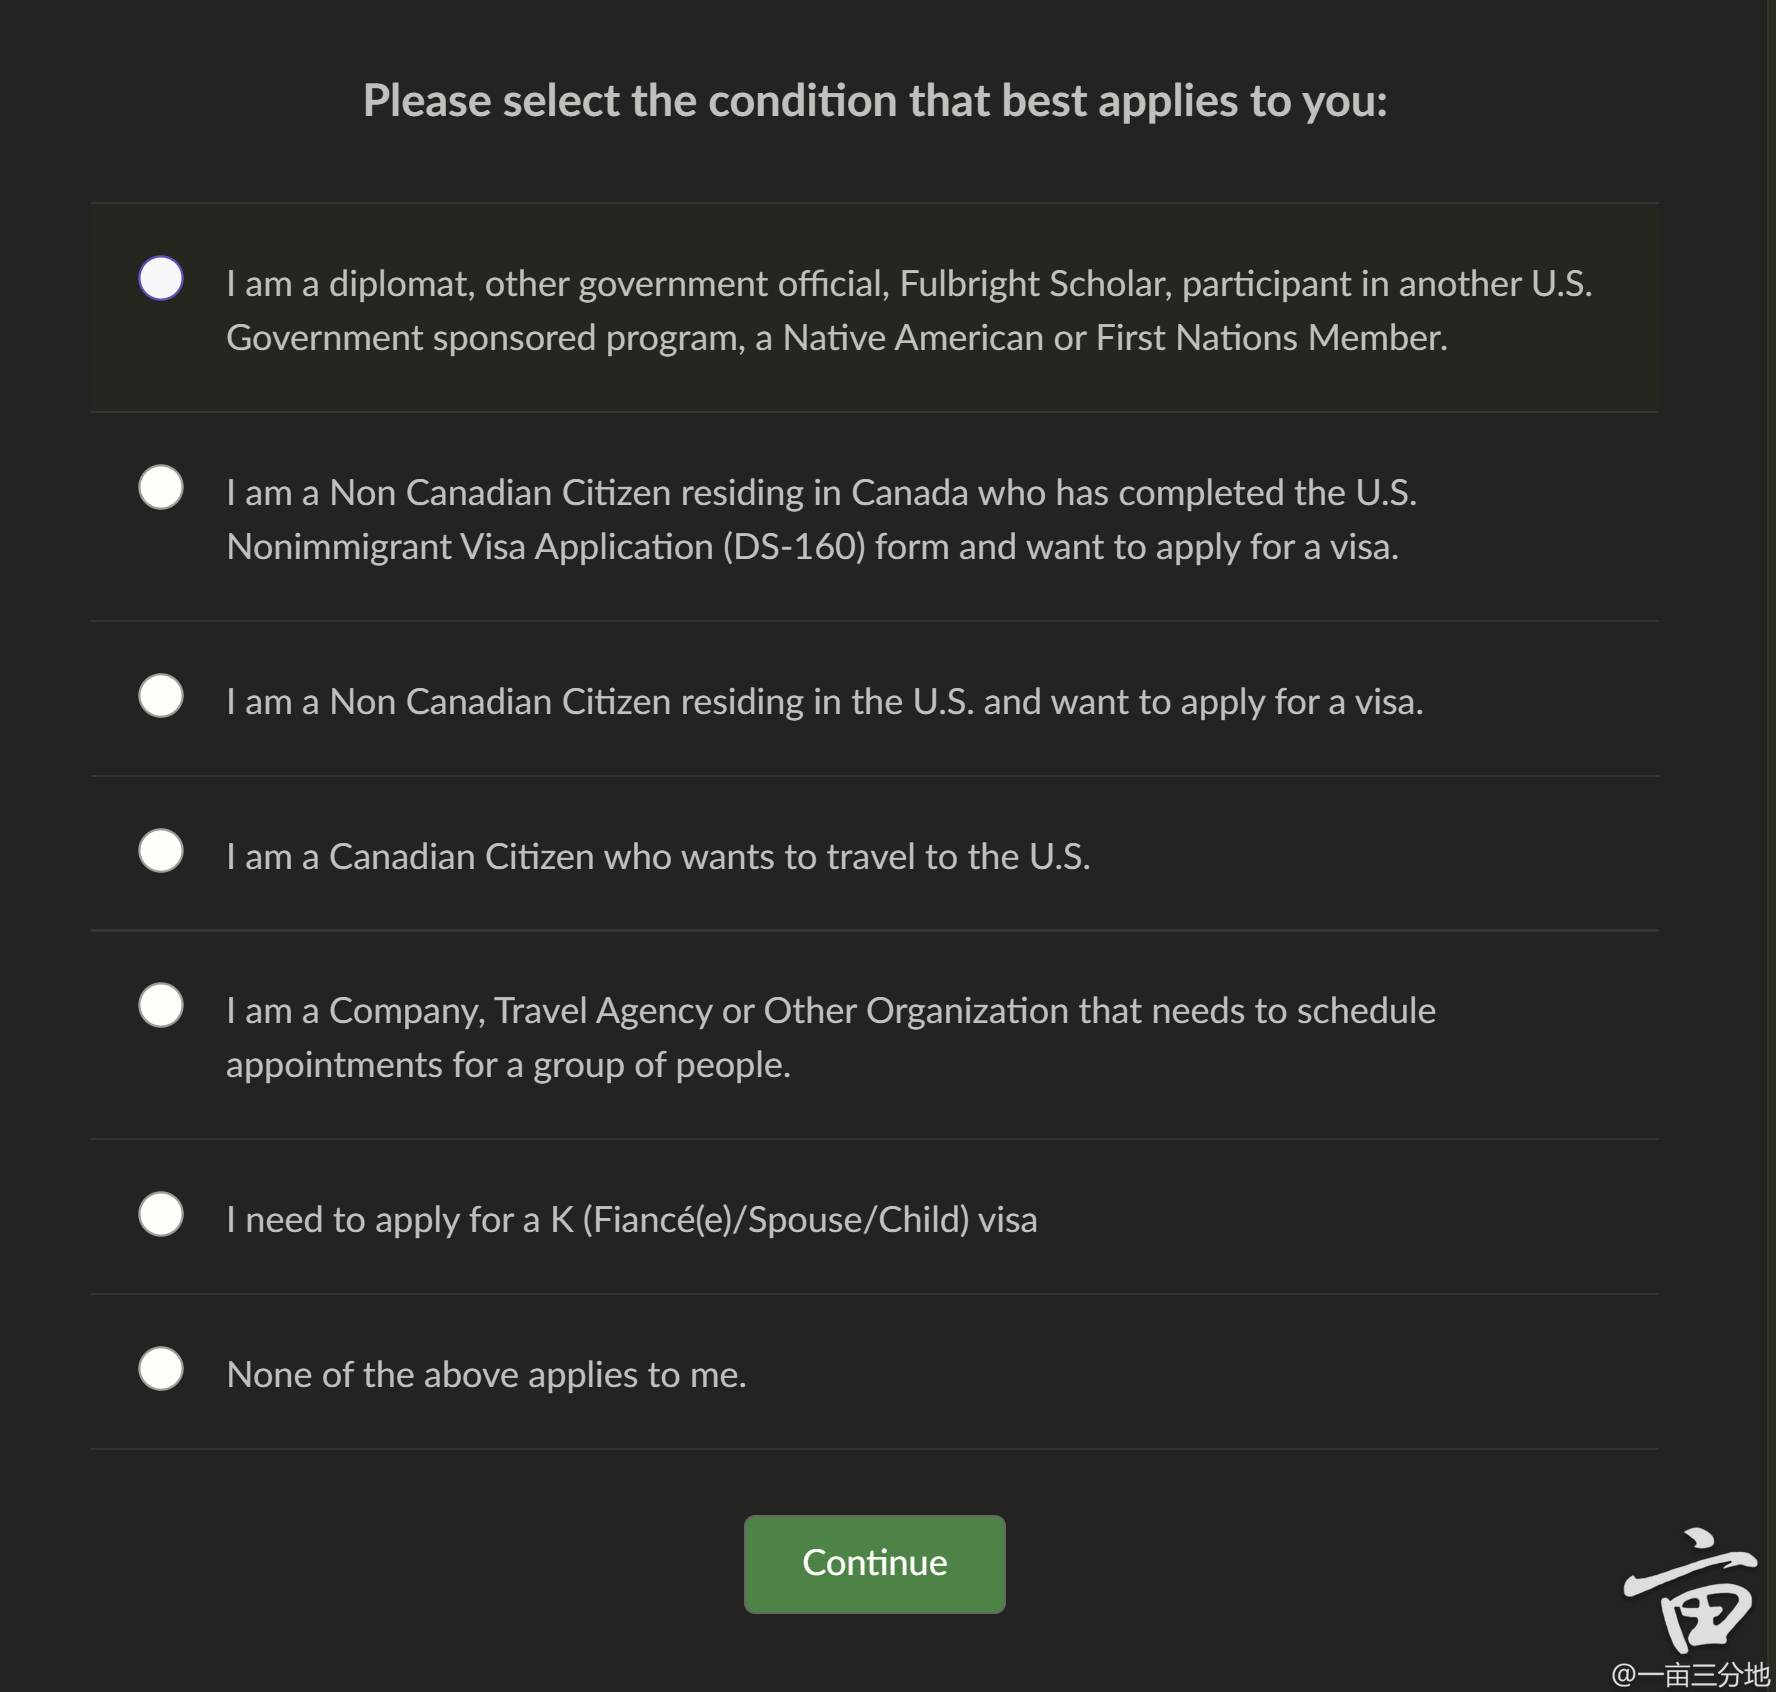1776x1692 pixels.
Task: Click the Chinese character watermark logo
Action: 1691,1590
